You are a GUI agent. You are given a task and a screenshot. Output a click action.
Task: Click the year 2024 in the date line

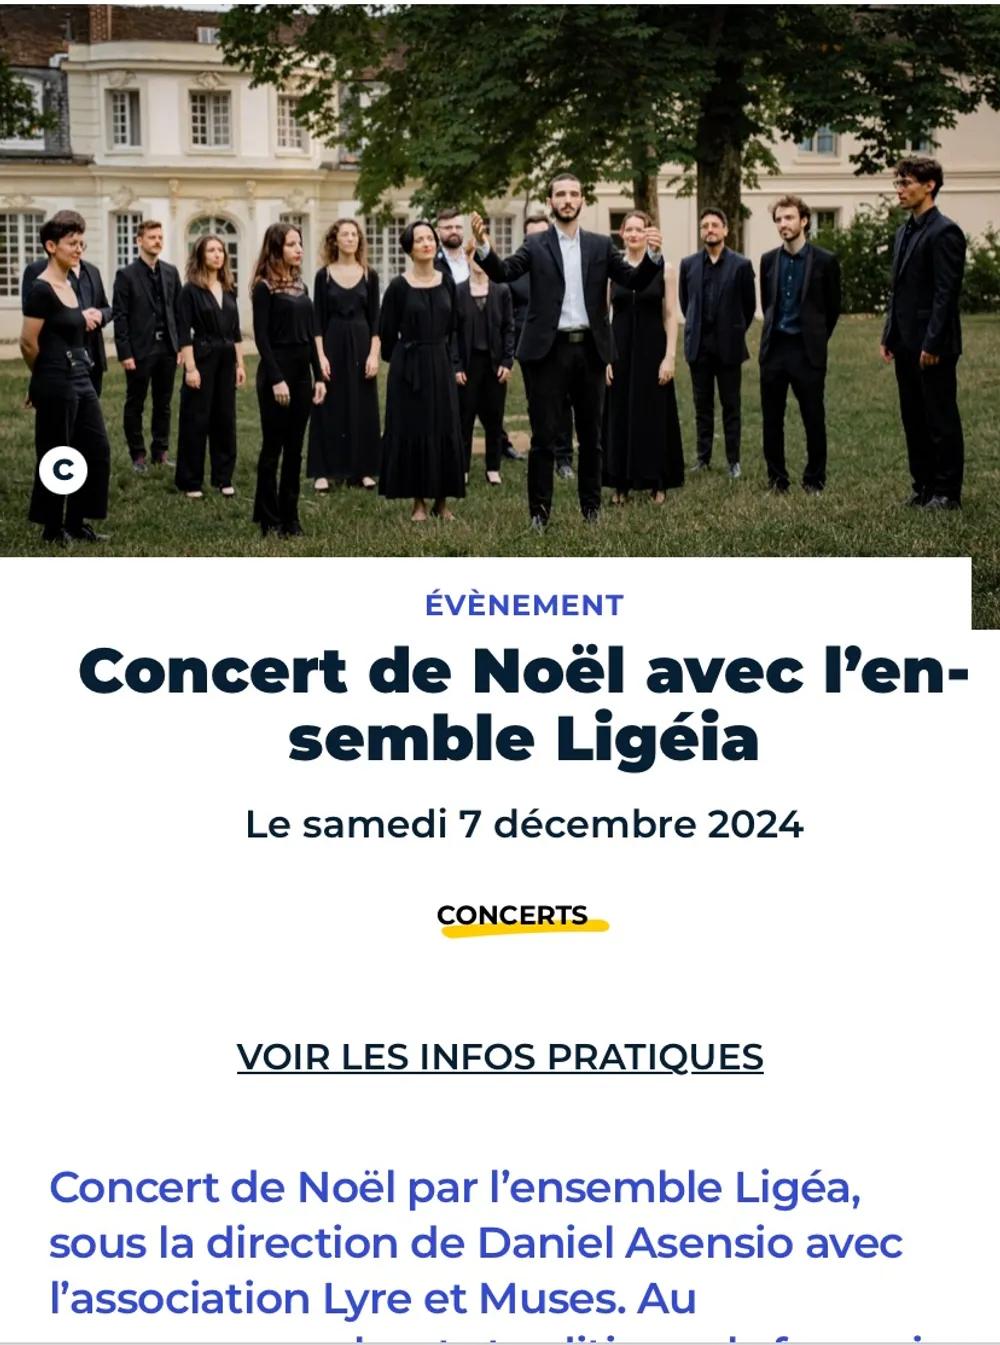(755, 825)
